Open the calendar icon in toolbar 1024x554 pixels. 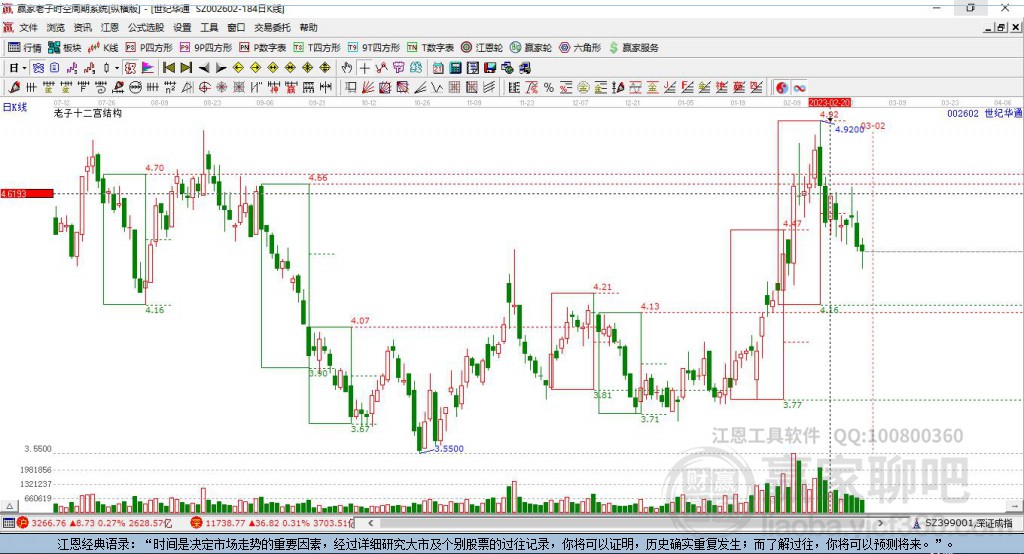point(438,68)
